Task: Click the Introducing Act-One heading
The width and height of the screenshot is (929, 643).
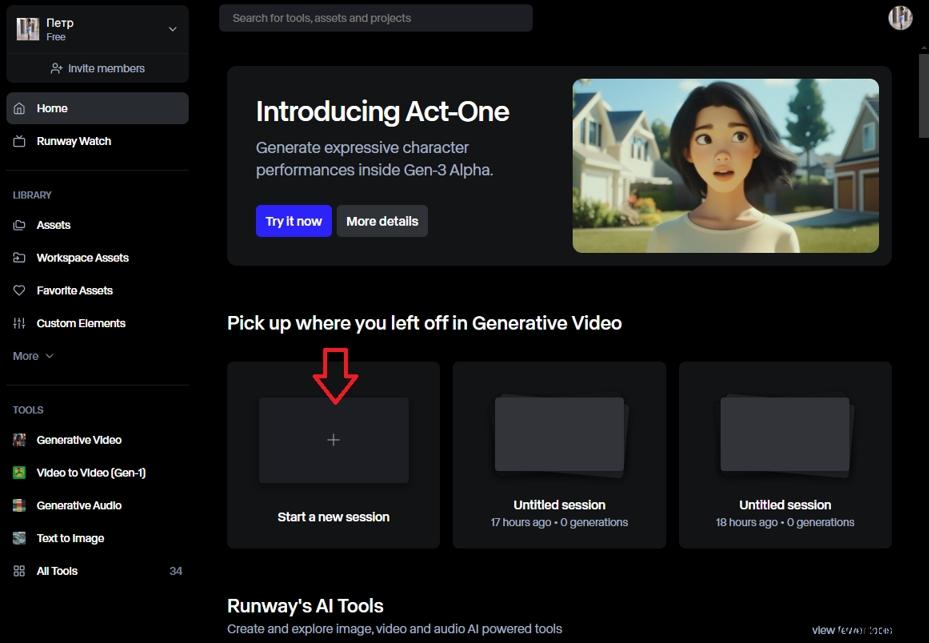Action: click(x=383, y=111)
